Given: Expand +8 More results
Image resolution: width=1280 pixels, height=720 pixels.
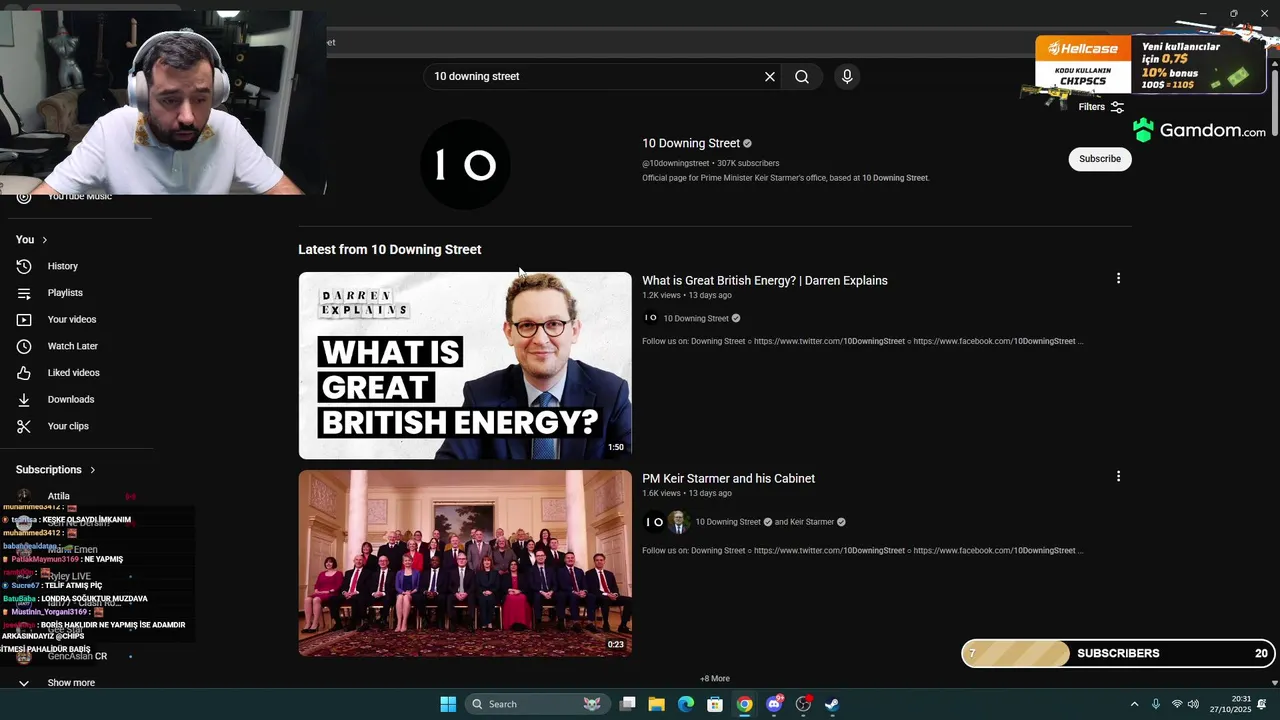Looking at the screenshot, I should [x=715, y=679].
